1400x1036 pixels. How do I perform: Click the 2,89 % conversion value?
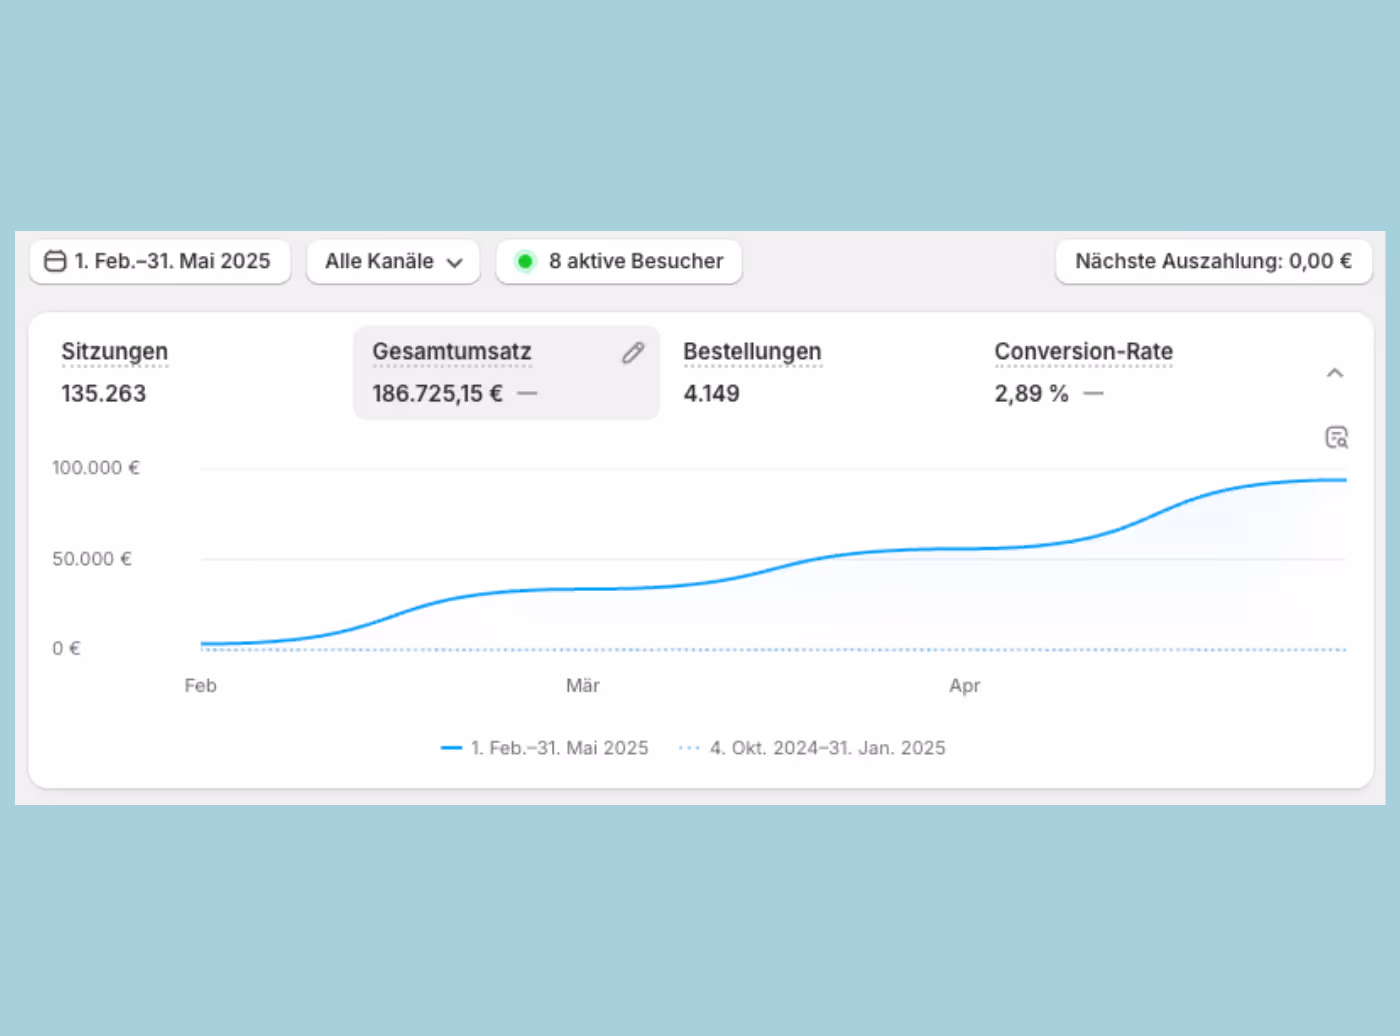pyautogui.click(x=1031, y=393)
